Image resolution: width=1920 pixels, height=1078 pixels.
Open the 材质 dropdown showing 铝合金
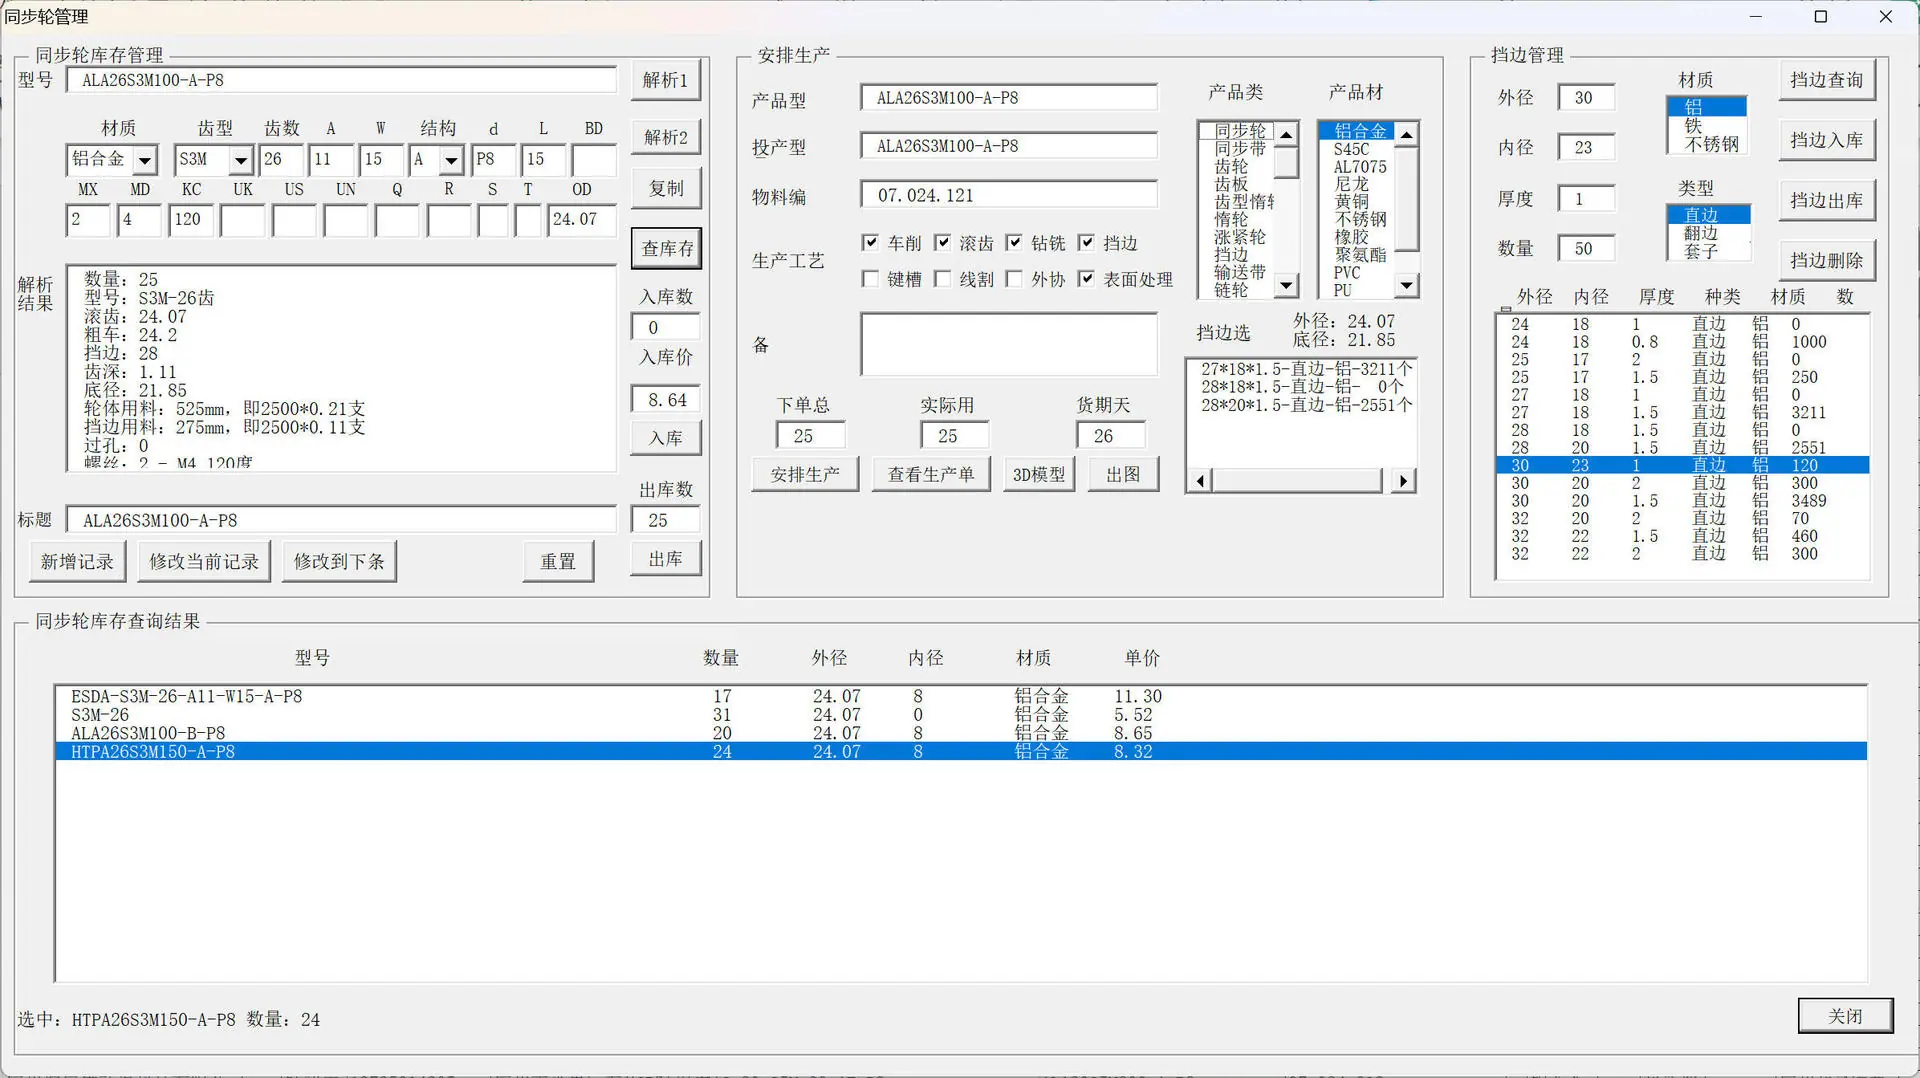pos(145,160)
